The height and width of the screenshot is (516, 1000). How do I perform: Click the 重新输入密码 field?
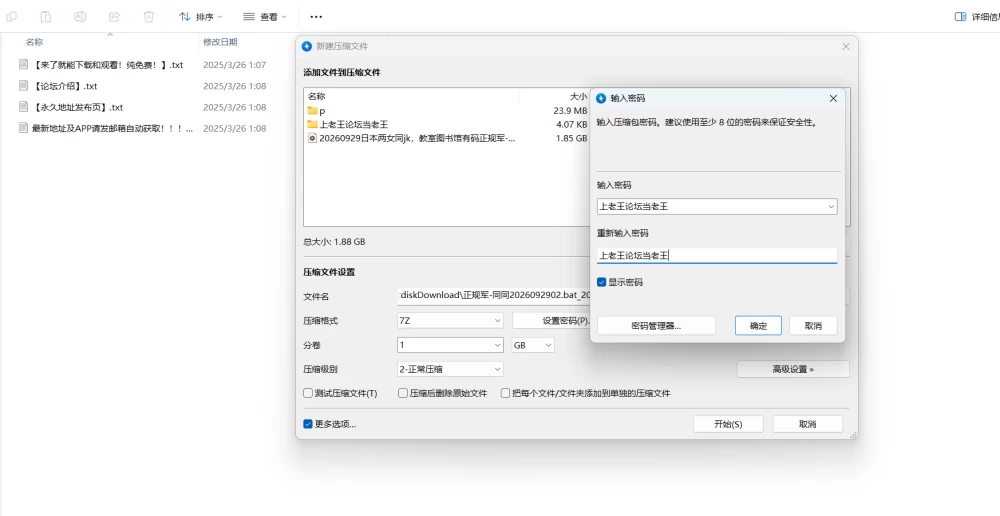click(717, 255)
